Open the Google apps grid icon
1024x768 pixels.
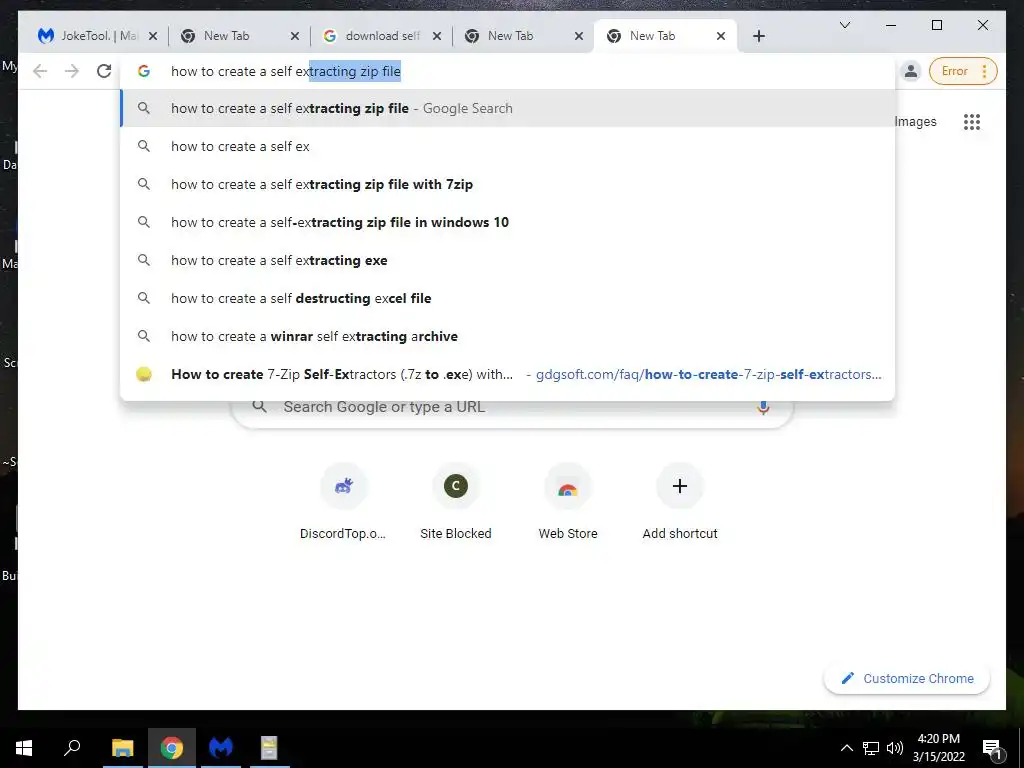pyautogui.click(x=972, y=121)
